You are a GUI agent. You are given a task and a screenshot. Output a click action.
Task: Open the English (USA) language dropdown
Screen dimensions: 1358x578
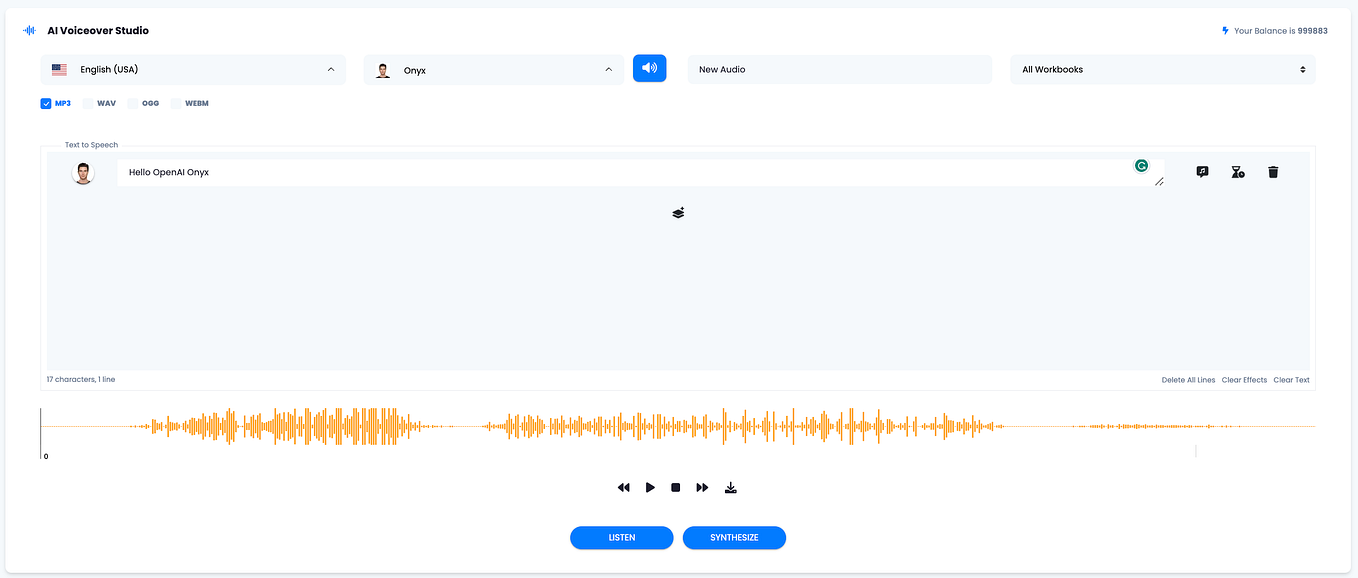pyautogui.click(x=193, y=69)
